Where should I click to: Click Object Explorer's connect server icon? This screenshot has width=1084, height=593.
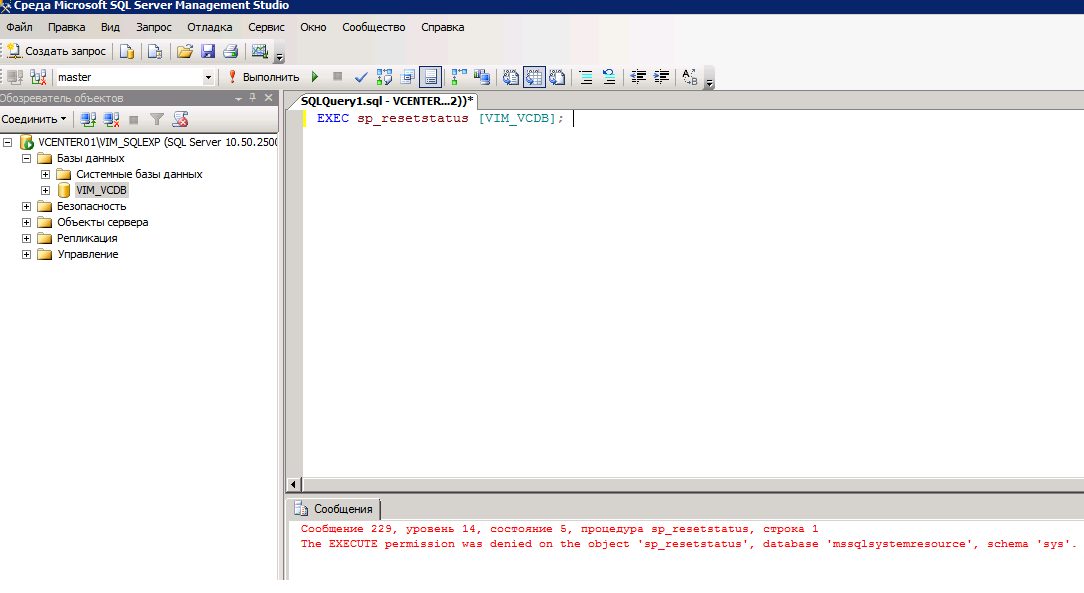point(88,120)
